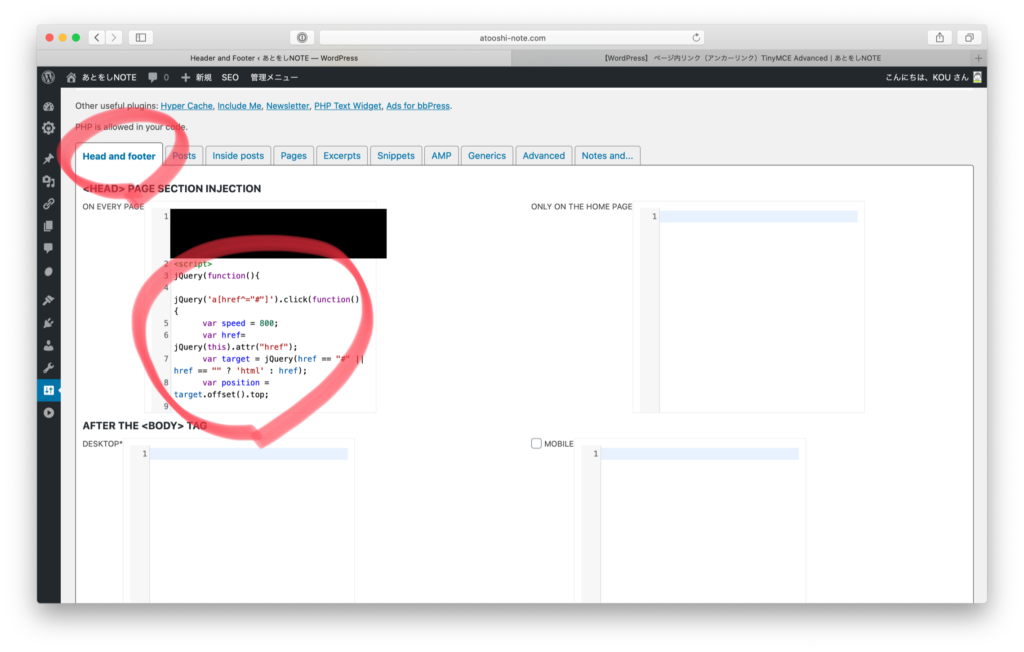Follow the PHP Text Widget link
The width and height of the screenshot is (1024, 652).
point(347,105)
